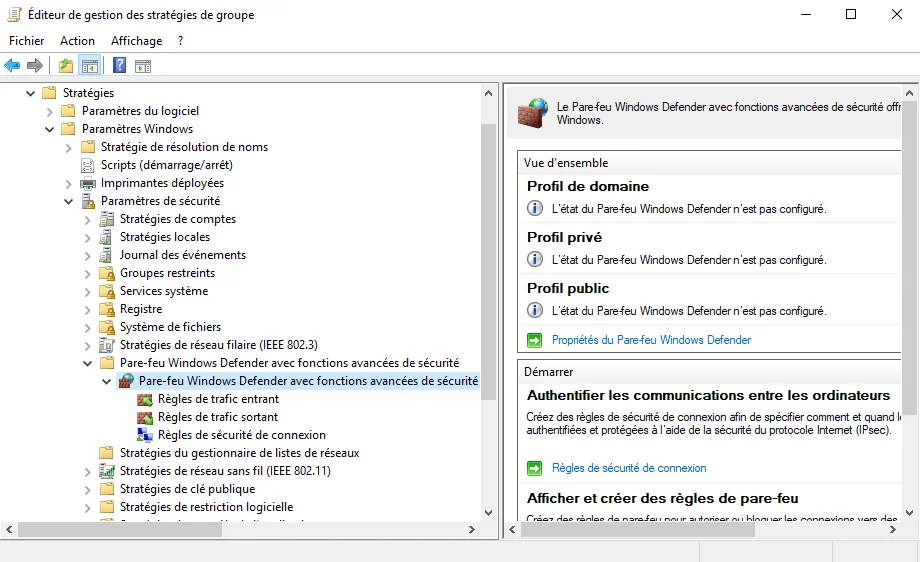Image resolution: width=920 pixels, height=562 pixels.
Task: Click right pane scroll up arrow
Action: tap(909, 93)
